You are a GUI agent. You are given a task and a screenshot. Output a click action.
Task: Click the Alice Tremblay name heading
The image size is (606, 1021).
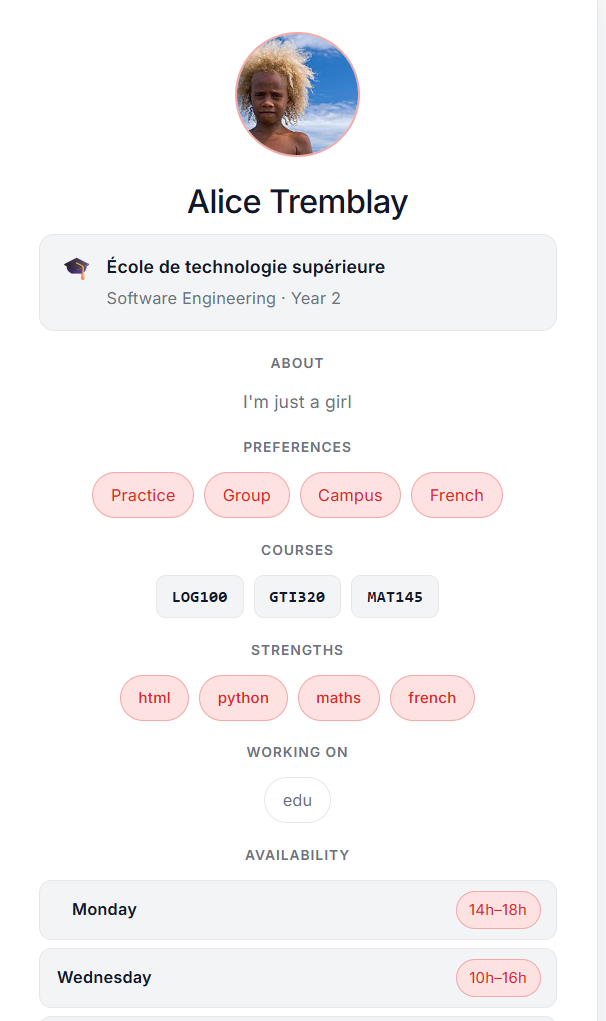297,202
